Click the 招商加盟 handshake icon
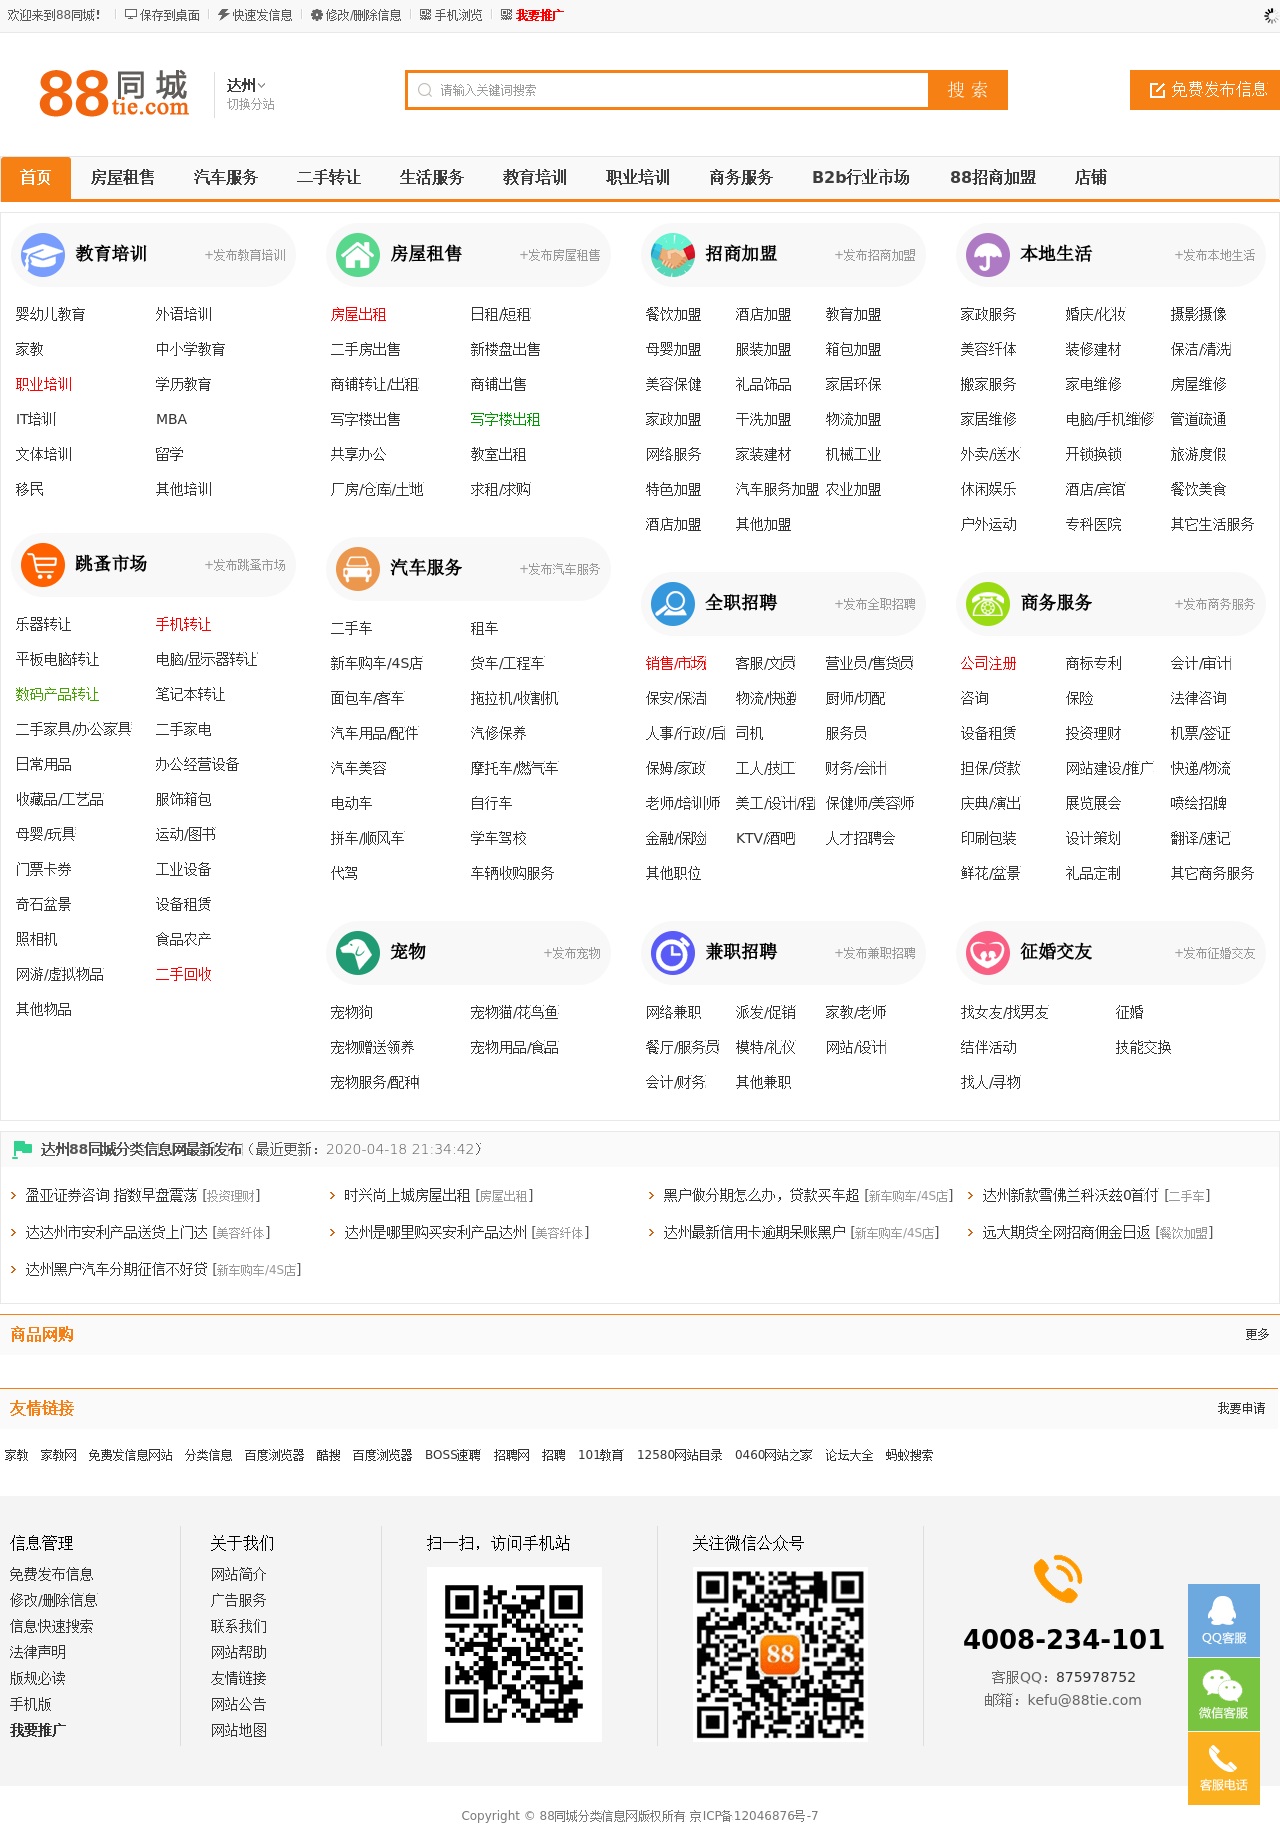 [672, 255]
